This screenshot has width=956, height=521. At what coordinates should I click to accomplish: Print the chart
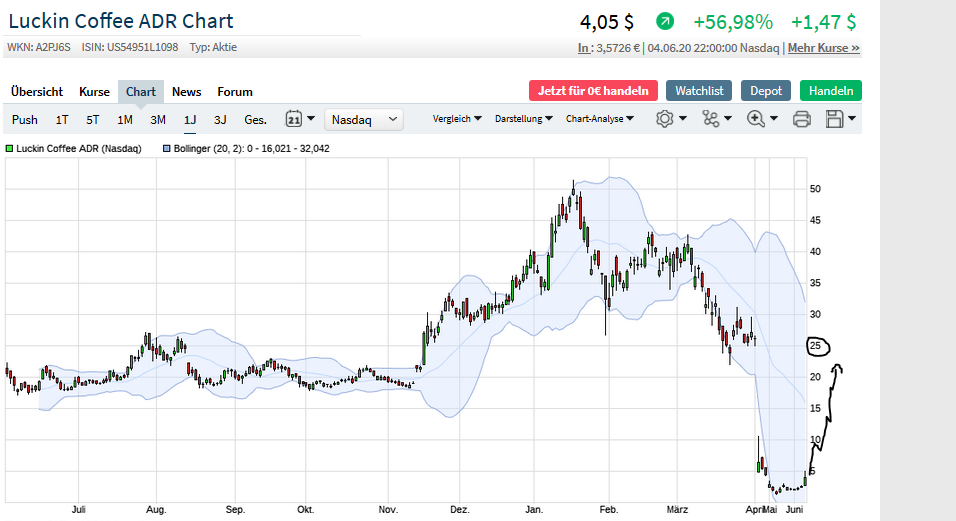[x=801, y=120]
